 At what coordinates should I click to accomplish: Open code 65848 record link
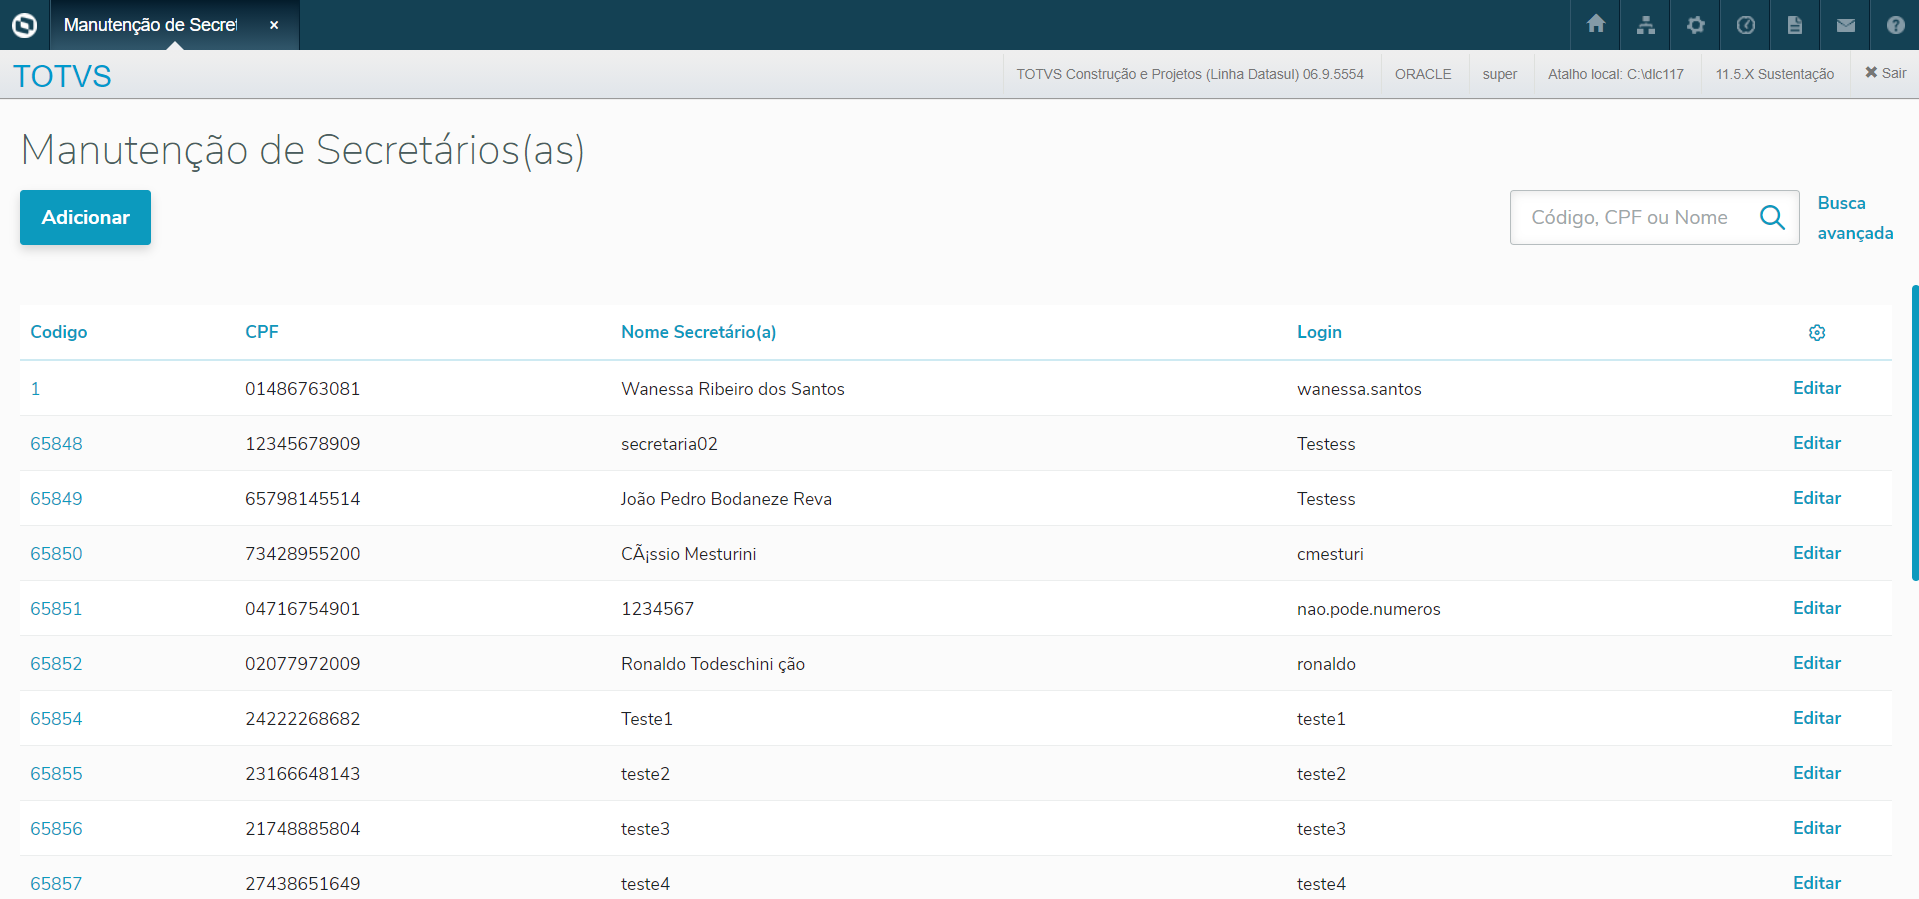point(56,444)
